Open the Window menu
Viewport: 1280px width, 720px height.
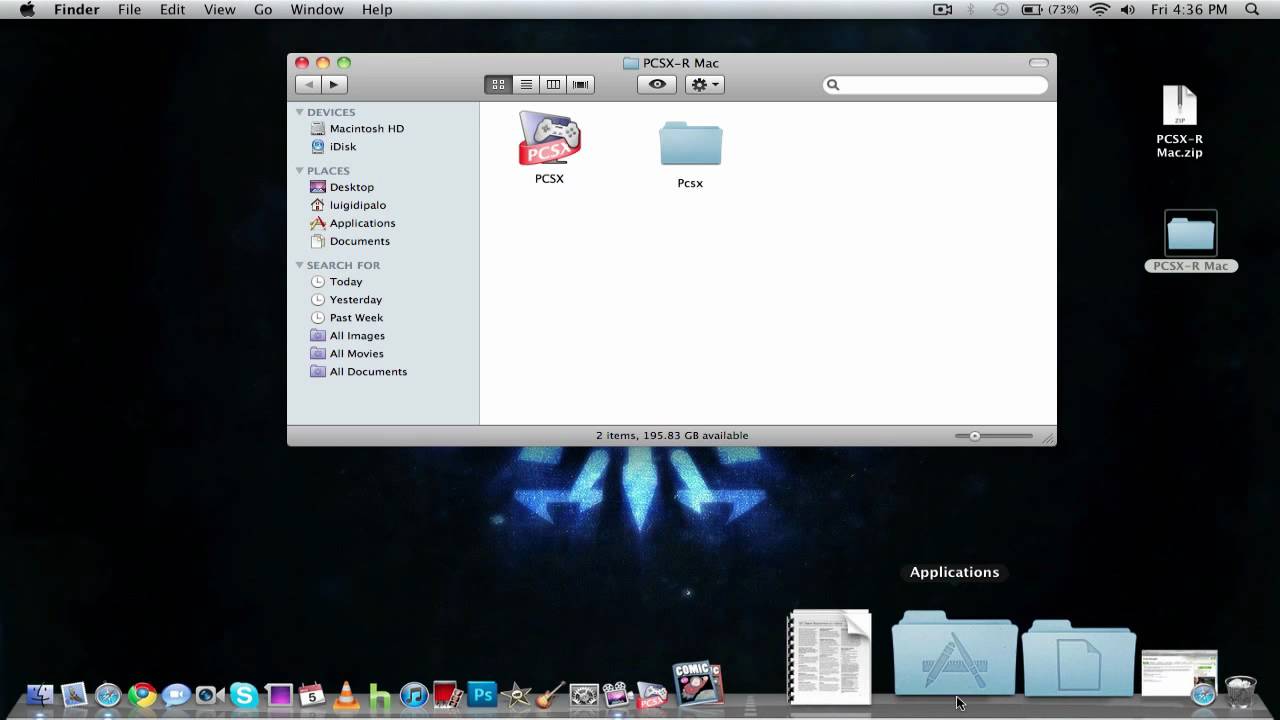[317, 10]
